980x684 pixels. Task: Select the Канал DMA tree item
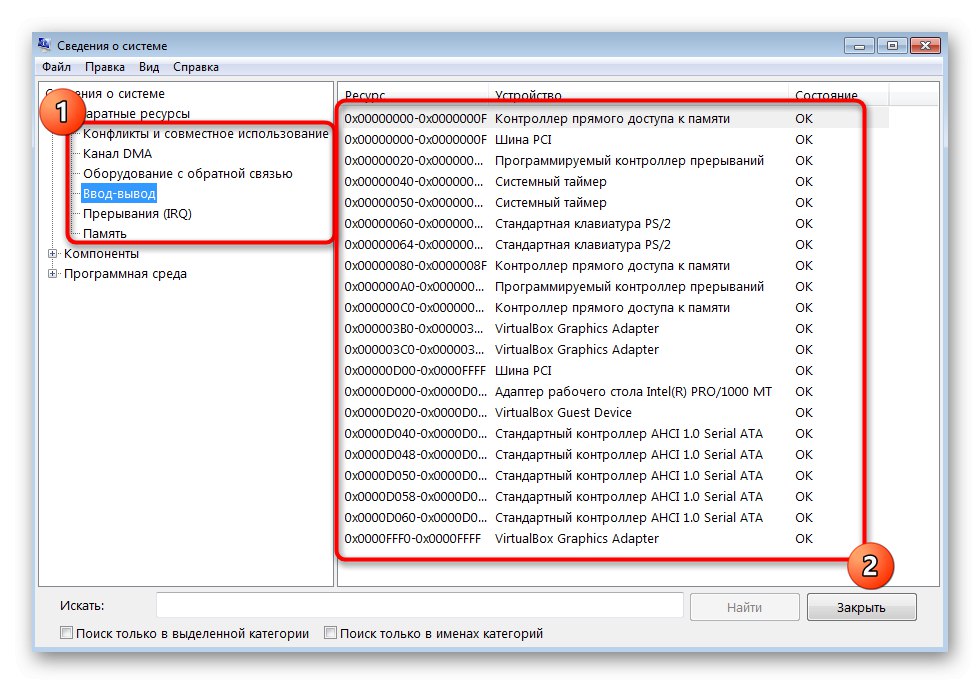coord(118,154)
